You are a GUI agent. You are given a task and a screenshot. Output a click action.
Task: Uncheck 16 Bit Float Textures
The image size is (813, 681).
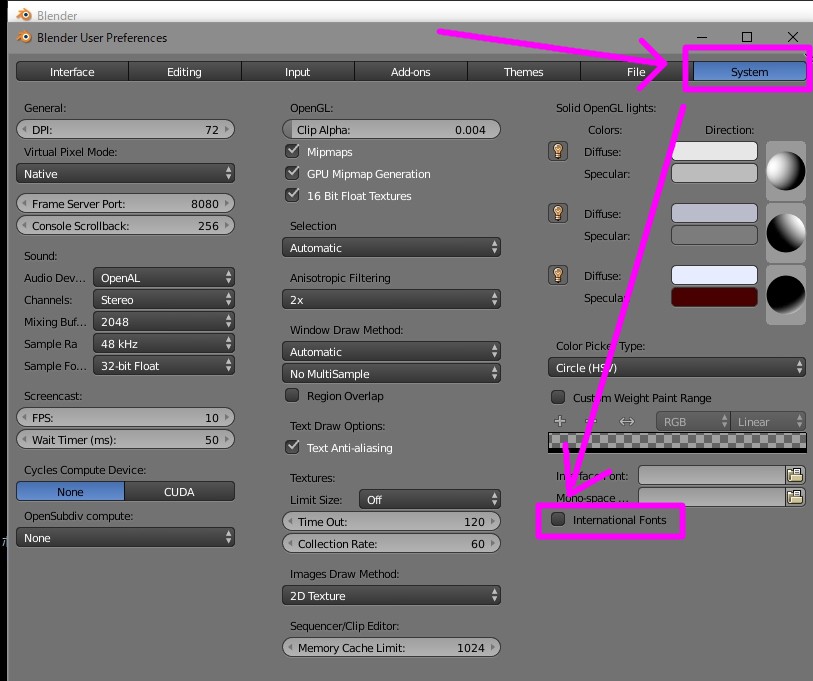[292, 195]
